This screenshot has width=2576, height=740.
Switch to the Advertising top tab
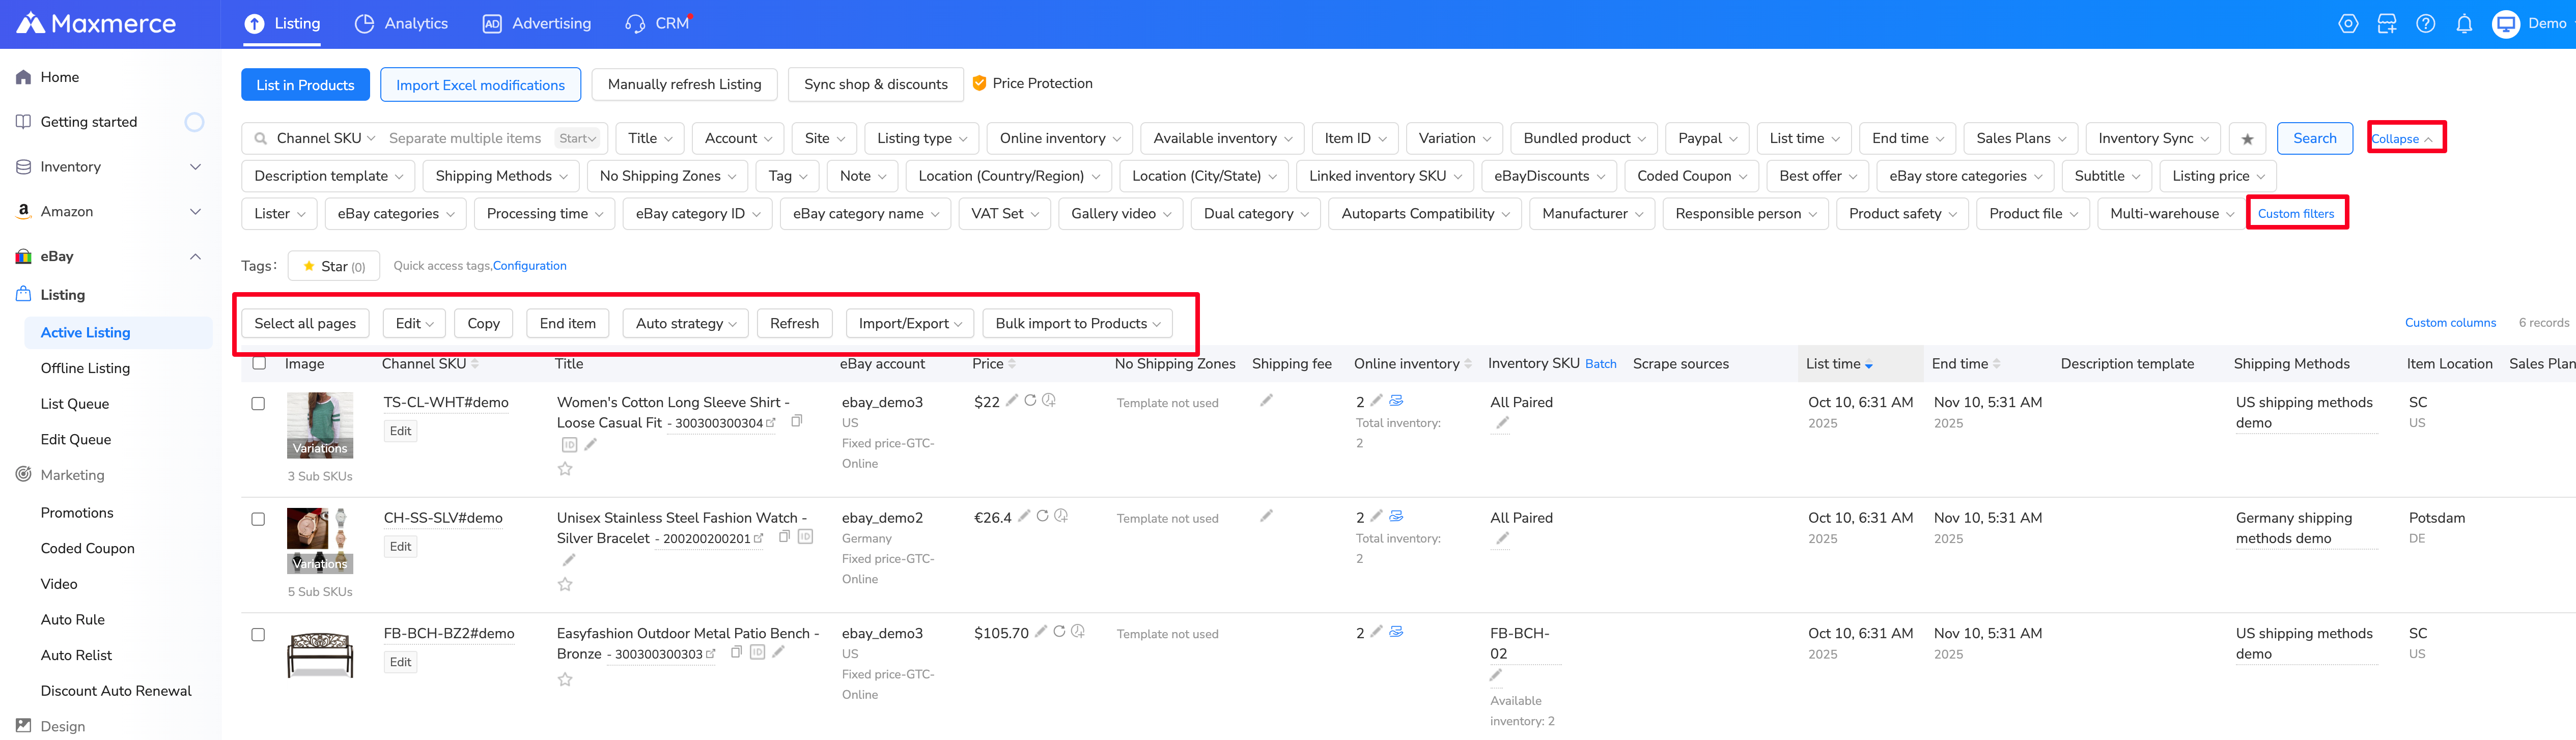[x=537, y=24]
